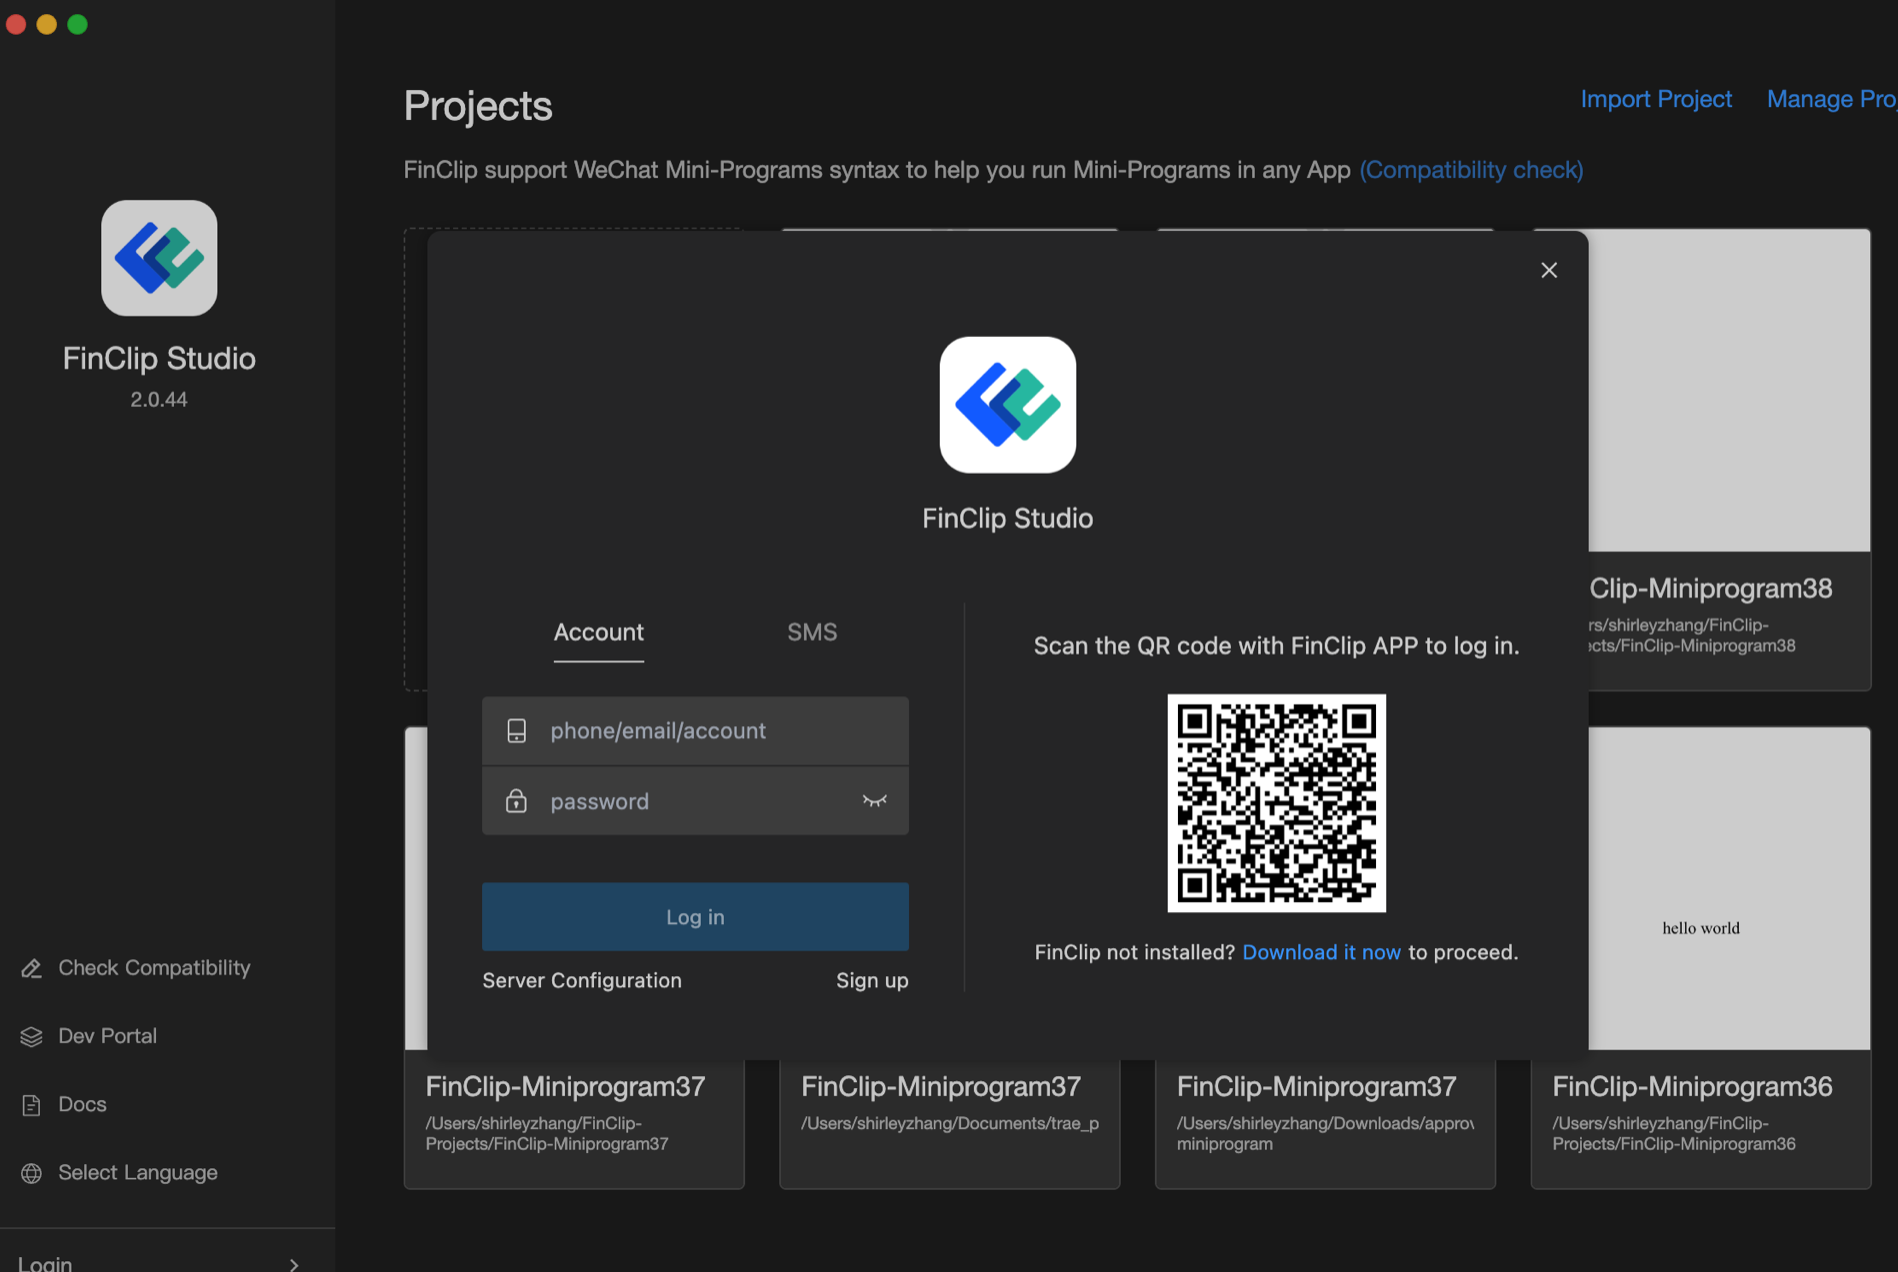Click the FinClip Studio logo in sidebar
Image resolution: width=1898 pixels, height=1272 pixels.
coord(159,258)
